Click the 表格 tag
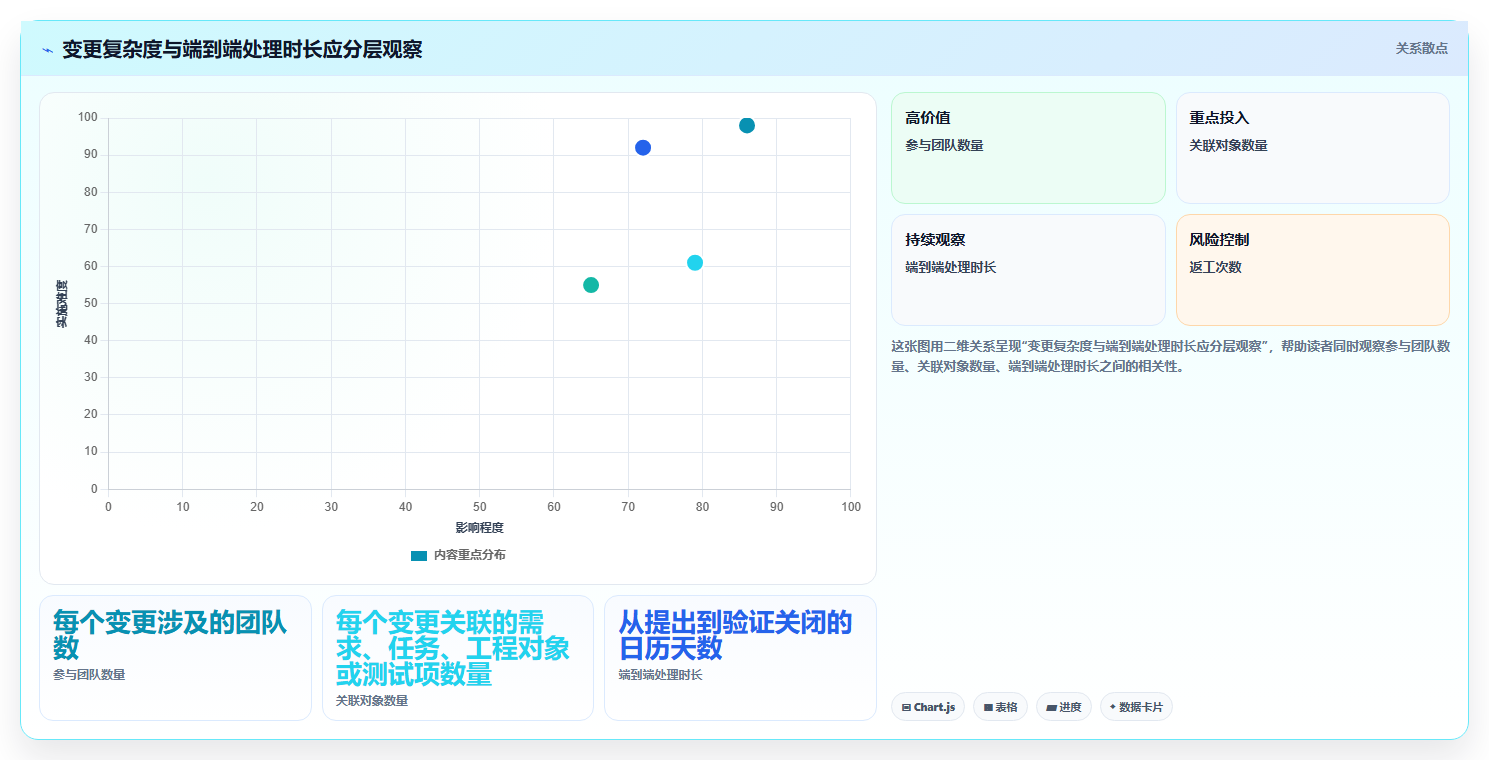Image resolution: width=1489 pixels, height=760 pixels. pyautogui.click(x=1000, y=707)
